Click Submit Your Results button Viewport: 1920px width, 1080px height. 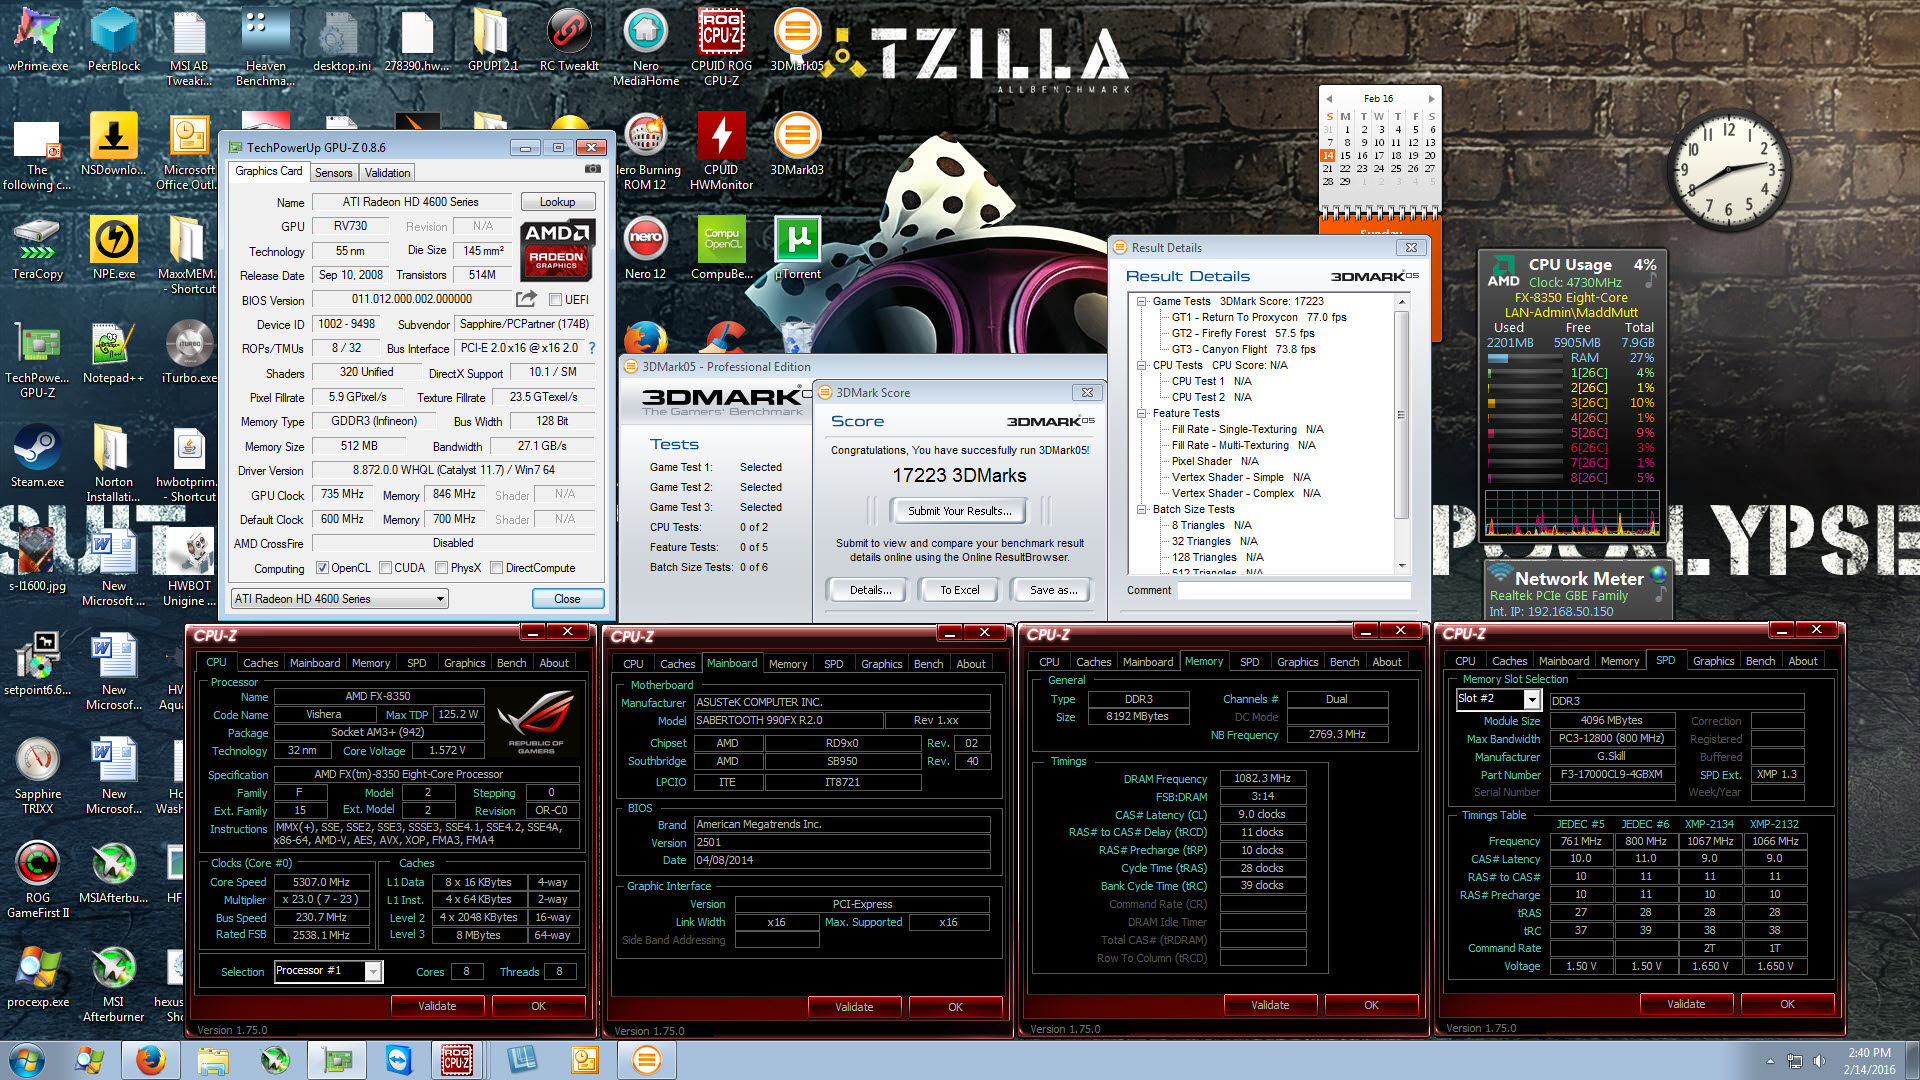click(x=959, y=511)
